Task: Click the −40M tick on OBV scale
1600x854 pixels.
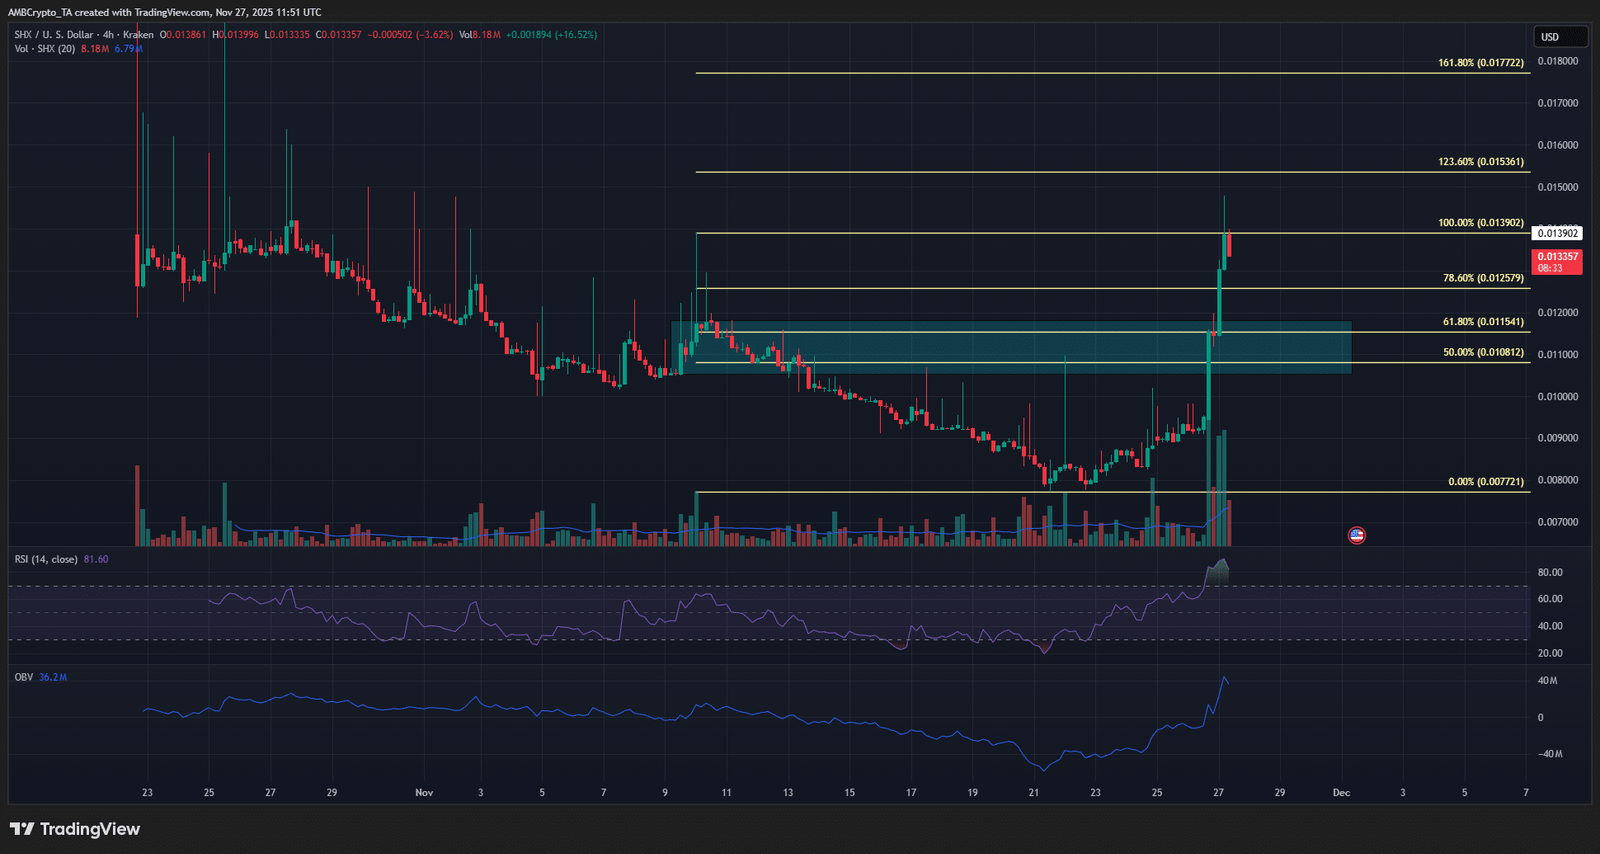Action: 1548,754
